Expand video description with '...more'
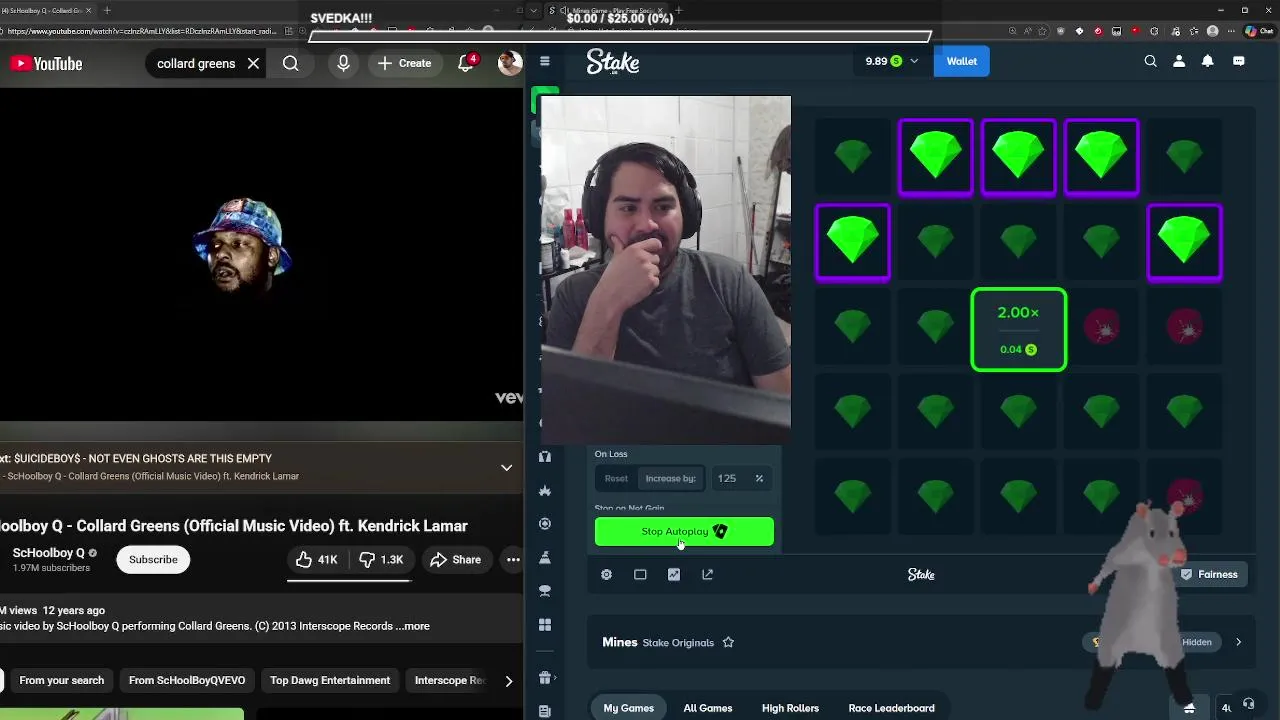1280x720 pixels. [412, 626]
